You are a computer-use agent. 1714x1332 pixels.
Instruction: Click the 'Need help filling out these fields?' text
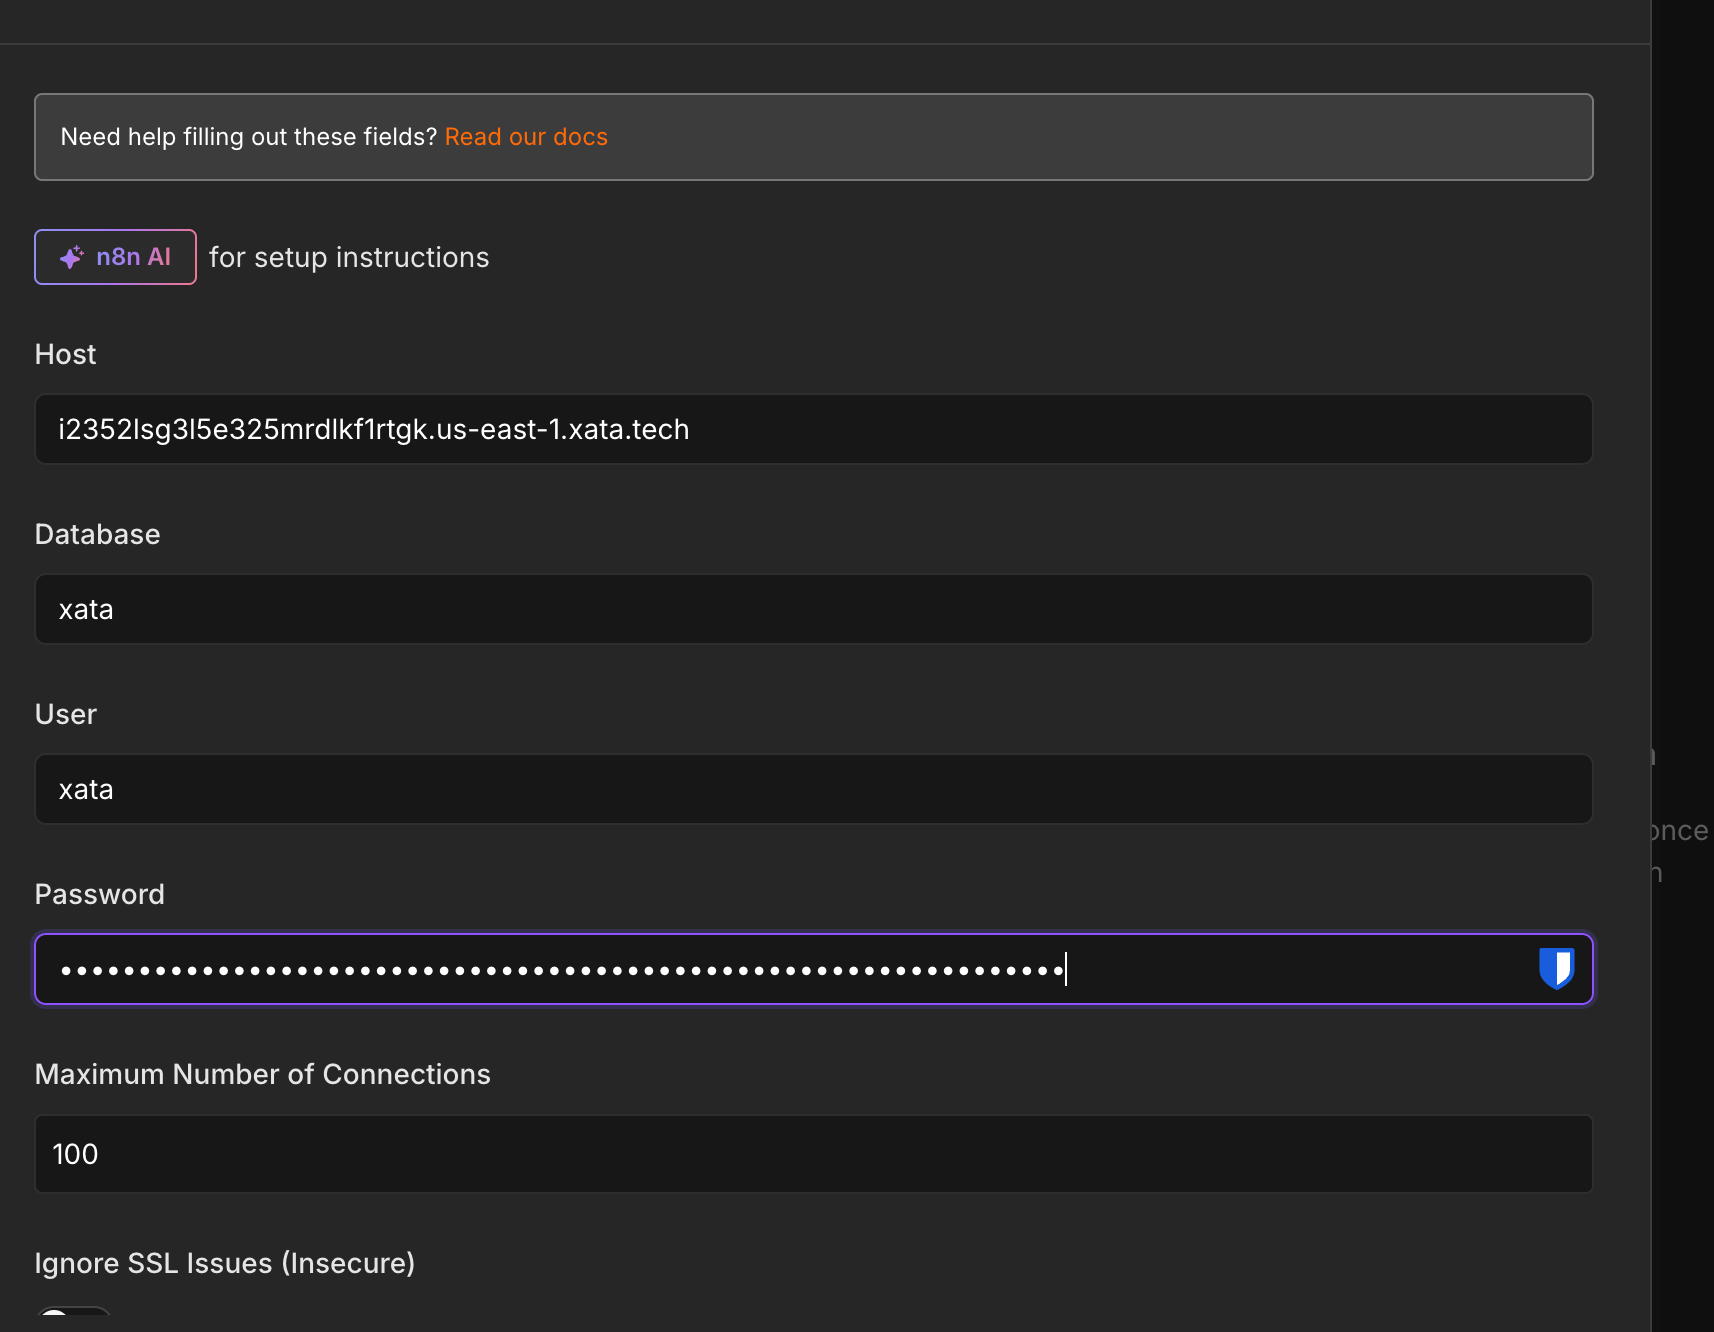click(x=249, y=137)
